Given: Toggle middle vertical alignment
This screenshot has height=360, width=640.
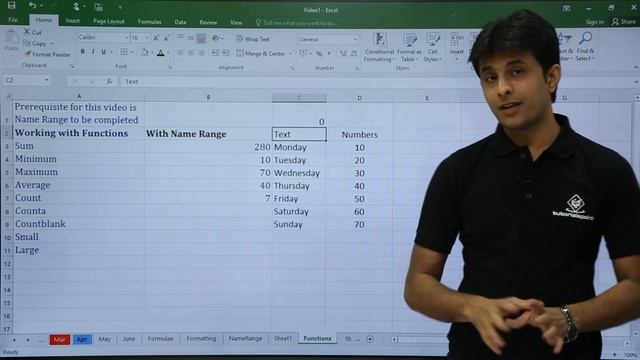Looking at the screenshot, I should (x=191, y=38).
